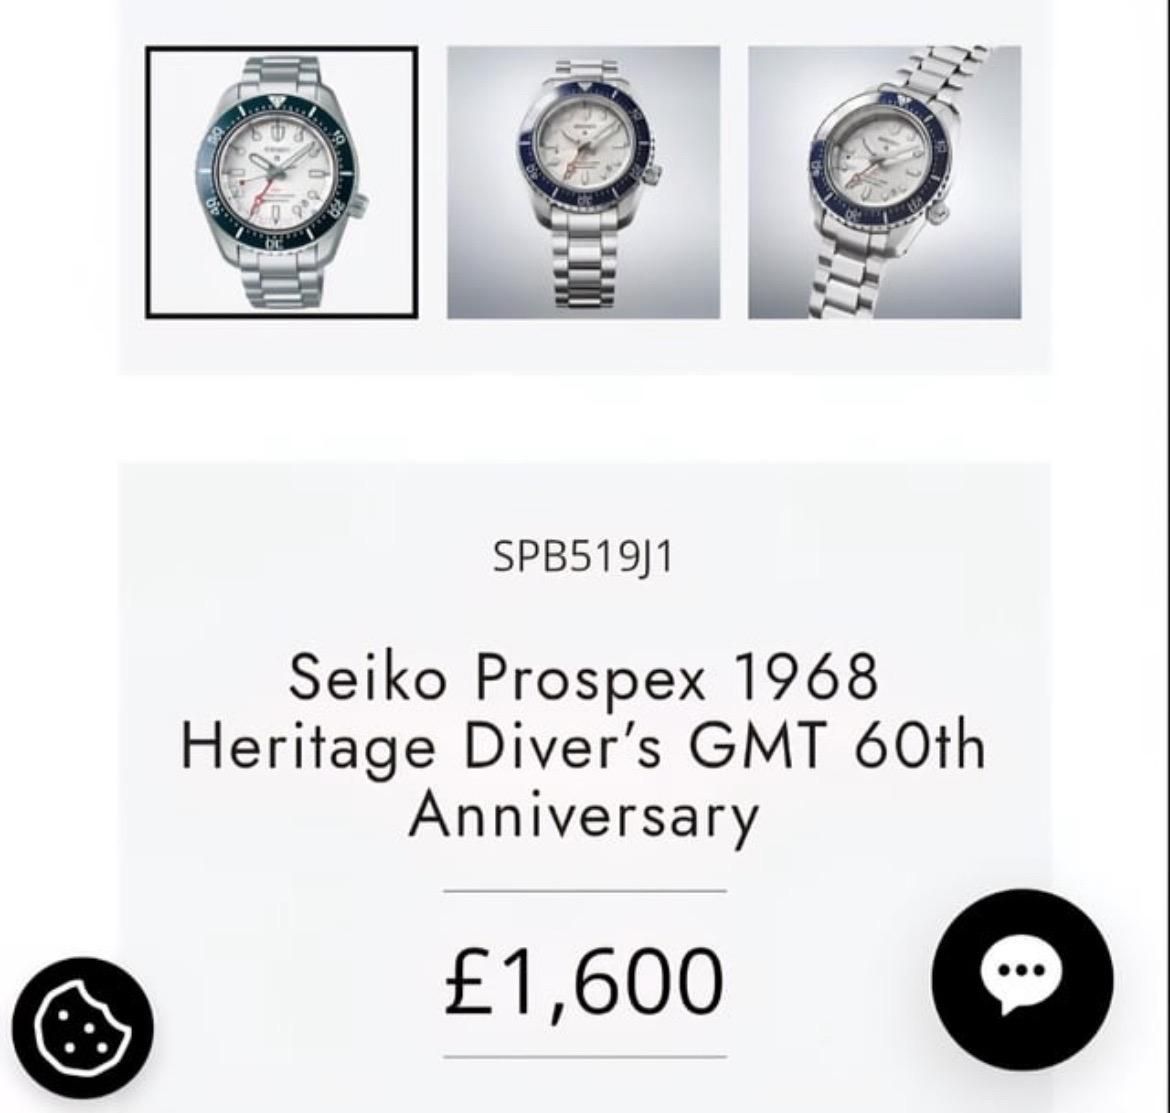Click the divider line above the price
The height and width of the screenshot is (1113, 1170).
click(x=584, y=890)
